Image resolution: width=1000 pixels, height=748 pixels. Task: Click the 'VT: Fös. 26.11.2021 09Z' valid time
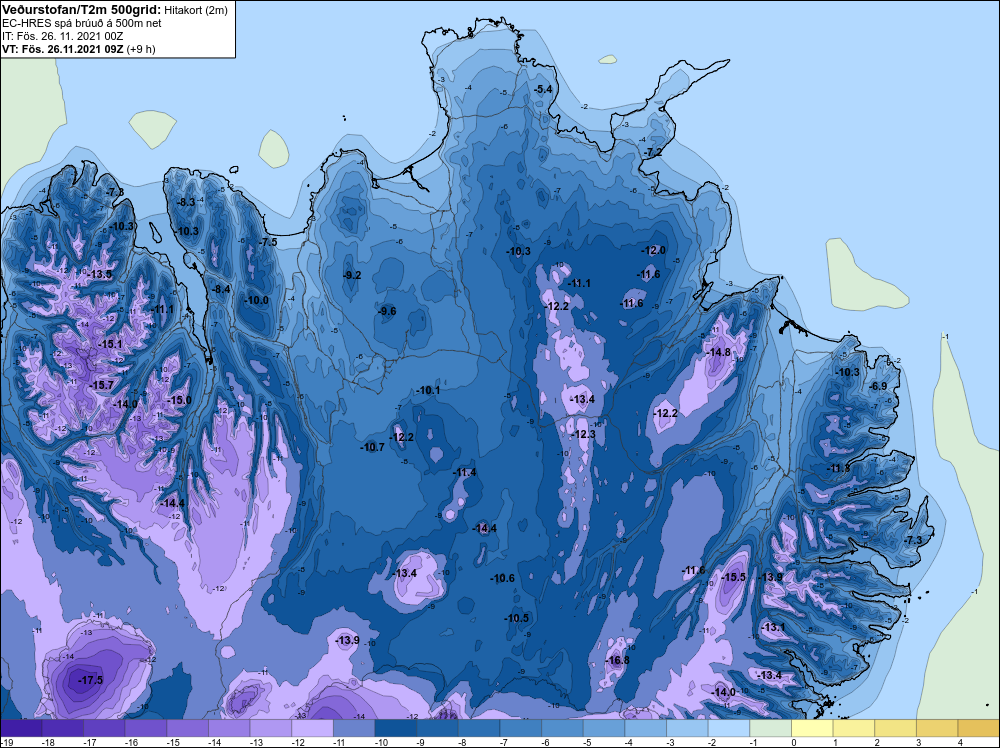pyautogui.click(x=62, y=49)
